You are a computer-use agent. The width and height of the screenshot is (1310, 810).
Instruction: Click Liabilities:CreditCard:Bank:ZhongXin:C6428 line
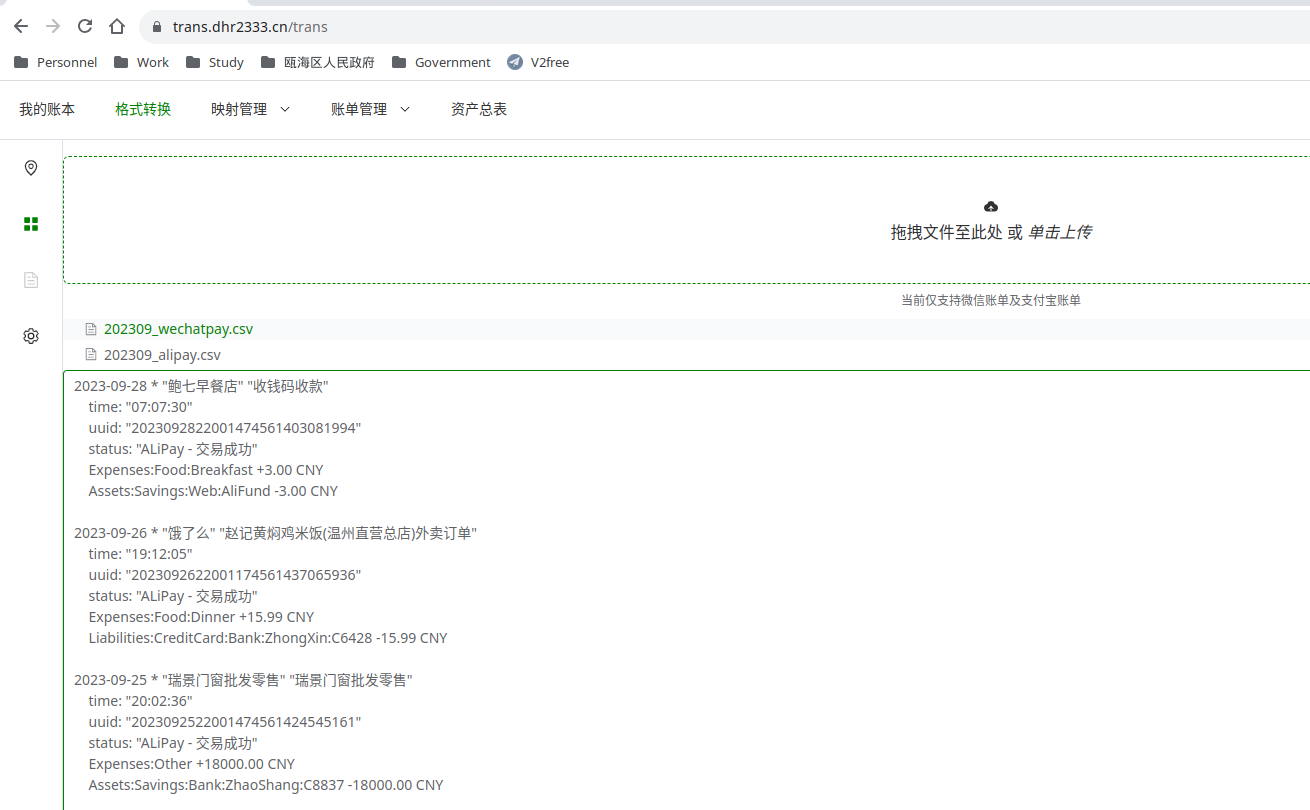[268, 638]
